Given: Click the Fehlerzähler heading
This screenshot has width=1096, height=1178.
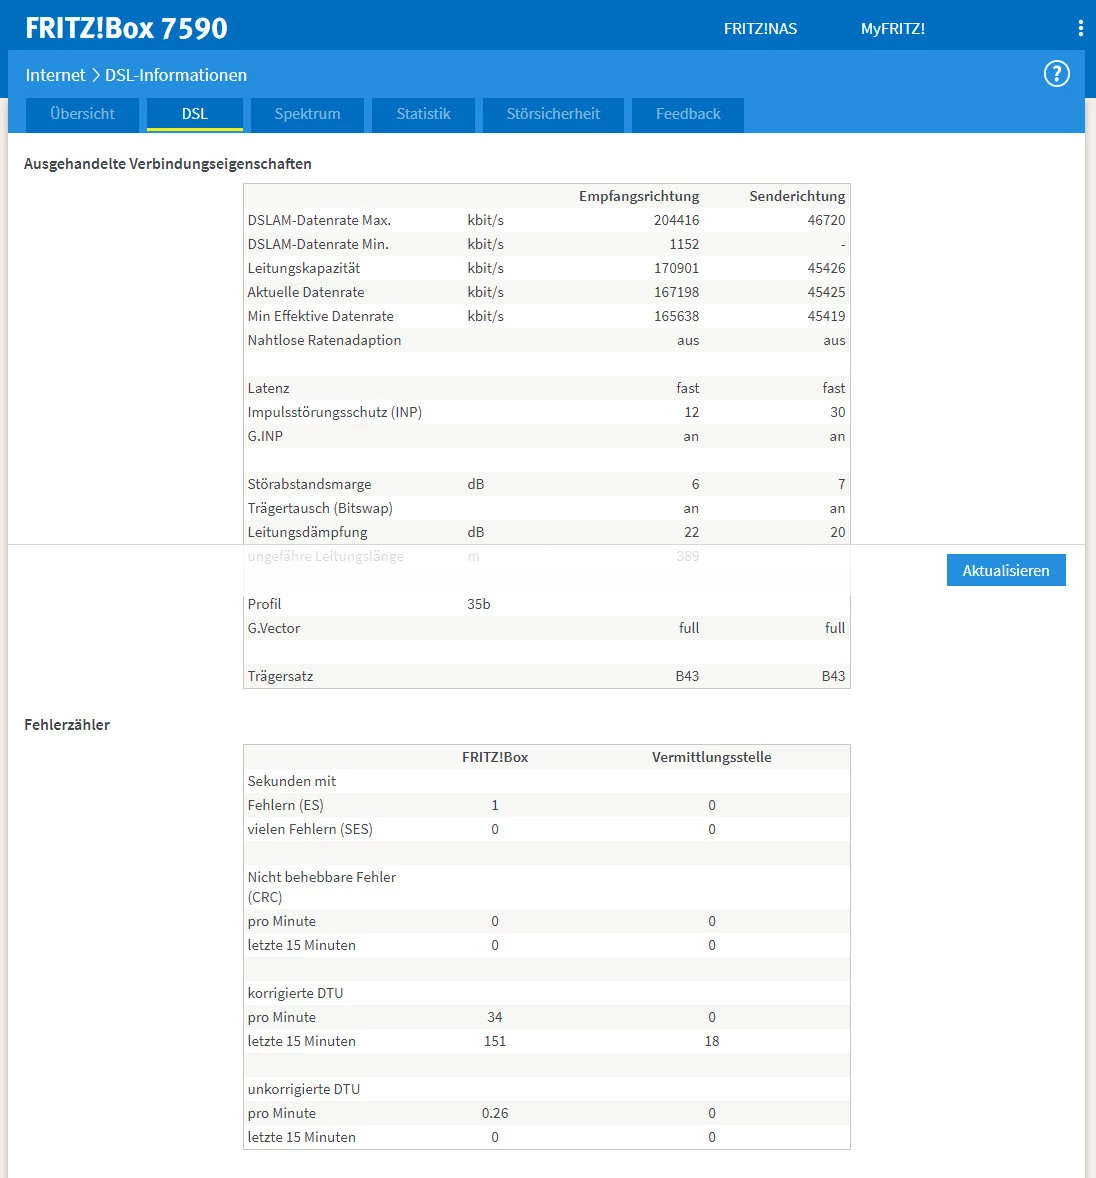Looking at the screenshot, I should tap(67, 725).
